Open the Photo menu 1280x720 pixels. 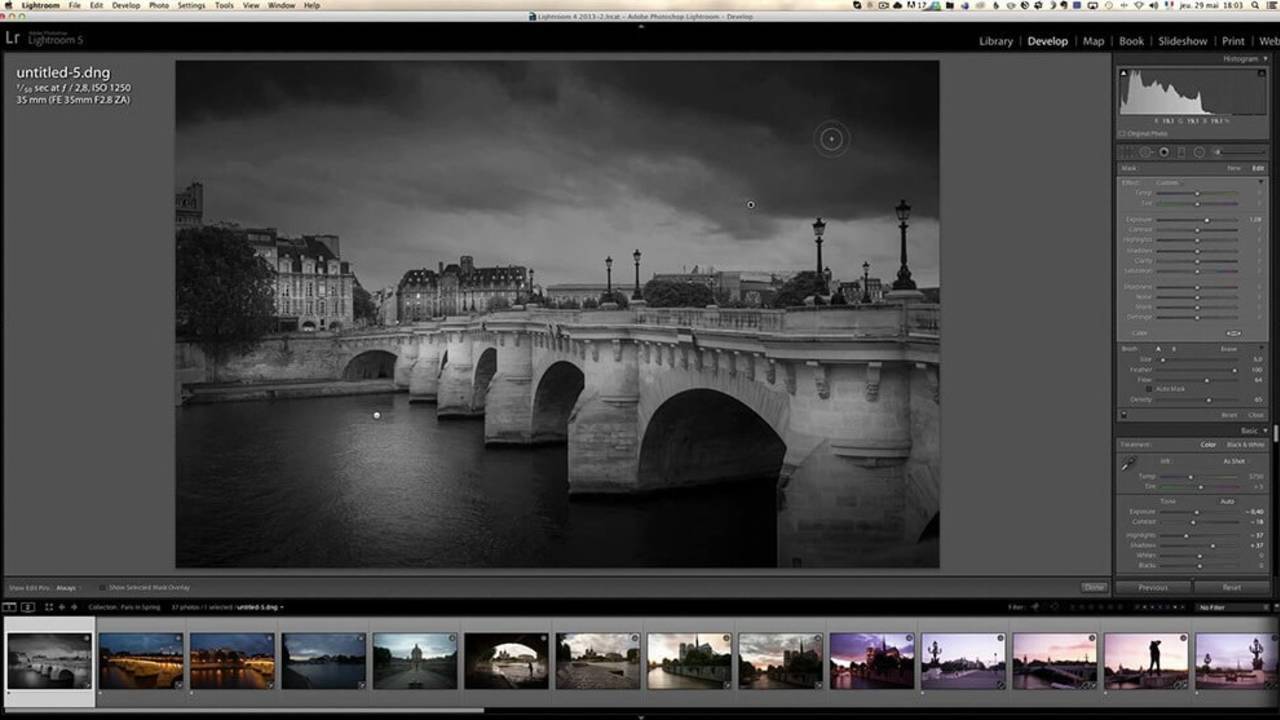pos(159,5)
